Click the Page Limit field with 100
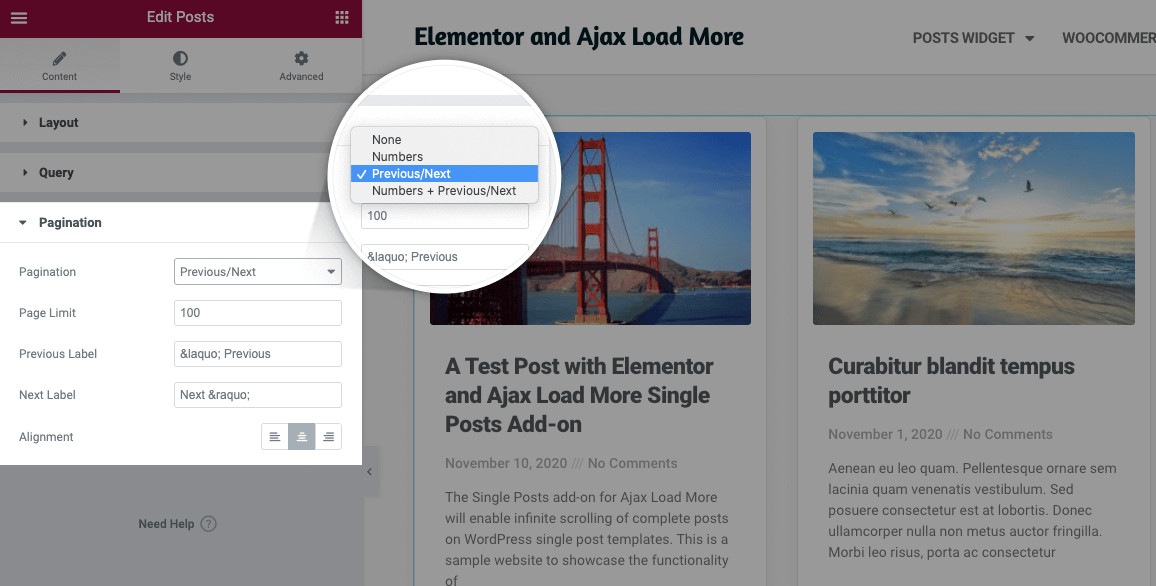The width and height of the screenshot is (1156, 586). pyautogui.click(x=257, y=313)
